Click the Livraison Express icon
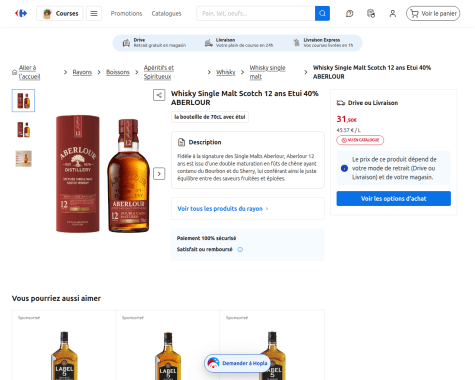The image size is (475, 380). pos(296,43)
